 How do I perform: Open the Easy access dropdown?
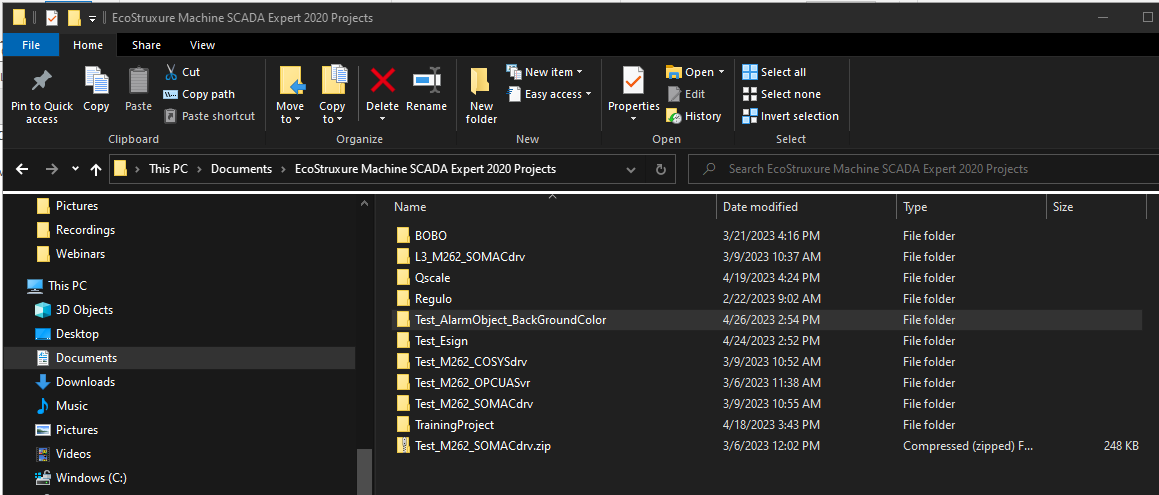548,94
